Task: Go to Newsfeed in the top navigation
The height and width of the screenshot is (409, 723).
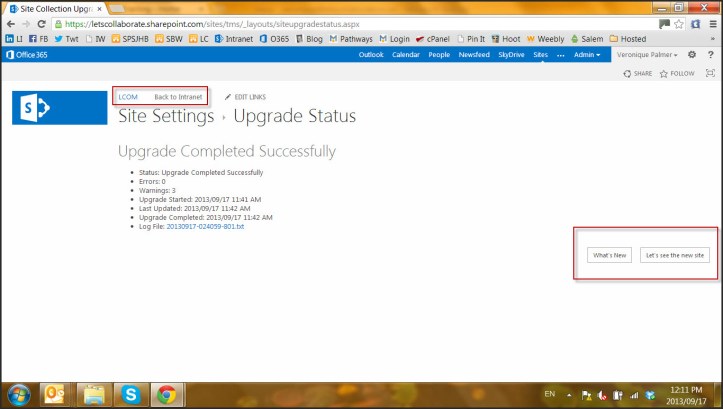Action: click(x=474, y=54)
